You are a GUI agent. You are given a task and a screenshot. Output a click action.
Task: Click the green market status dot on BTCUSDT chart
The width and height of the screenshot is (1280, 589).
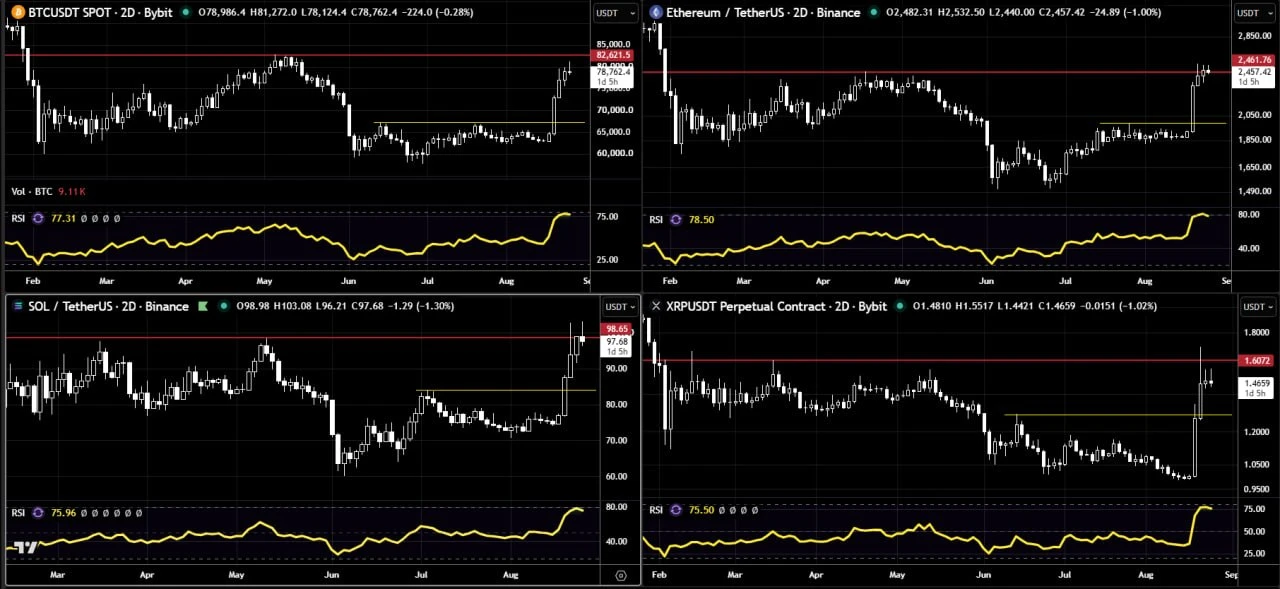click(186, 12)
